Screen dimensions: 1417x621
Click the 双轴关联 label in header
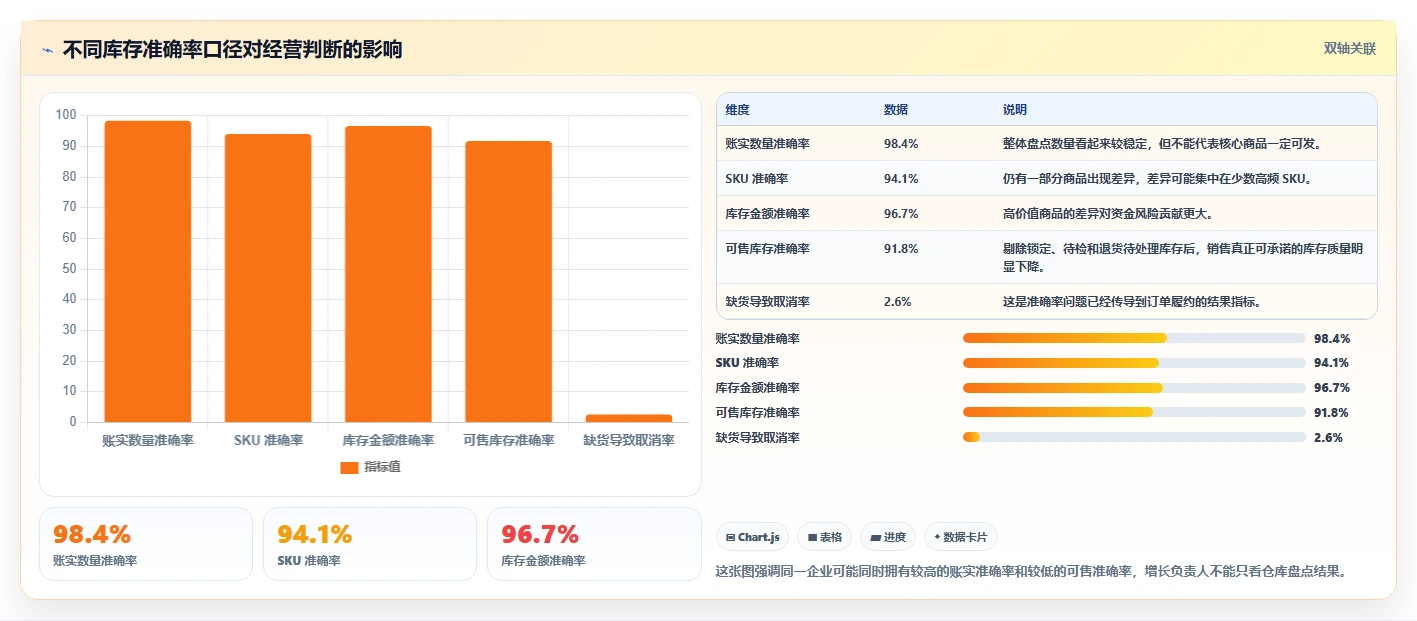(1350, 49)
